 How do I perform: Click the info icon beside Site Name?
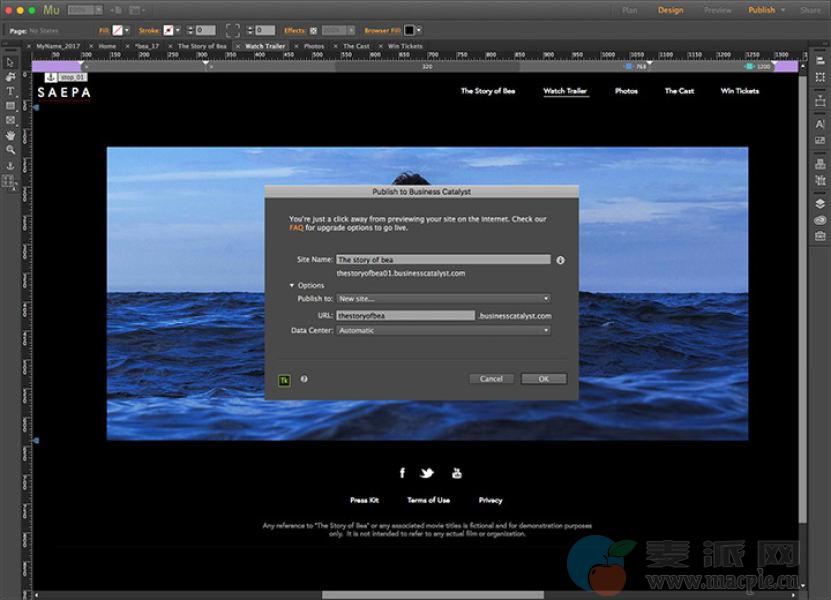click(x=560, y=260)
